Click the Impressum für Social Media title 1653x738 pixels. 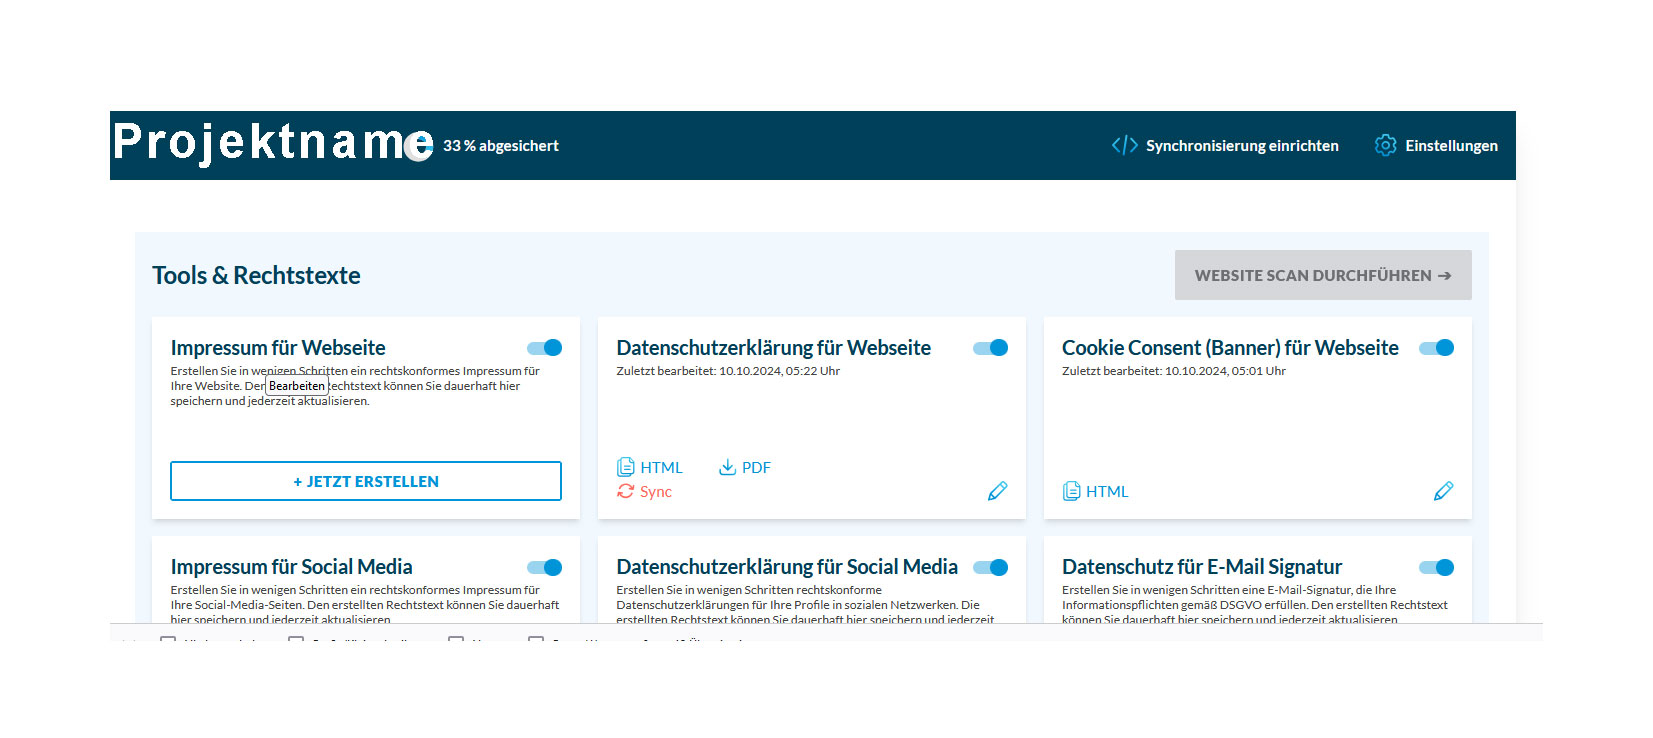point(291,567)
